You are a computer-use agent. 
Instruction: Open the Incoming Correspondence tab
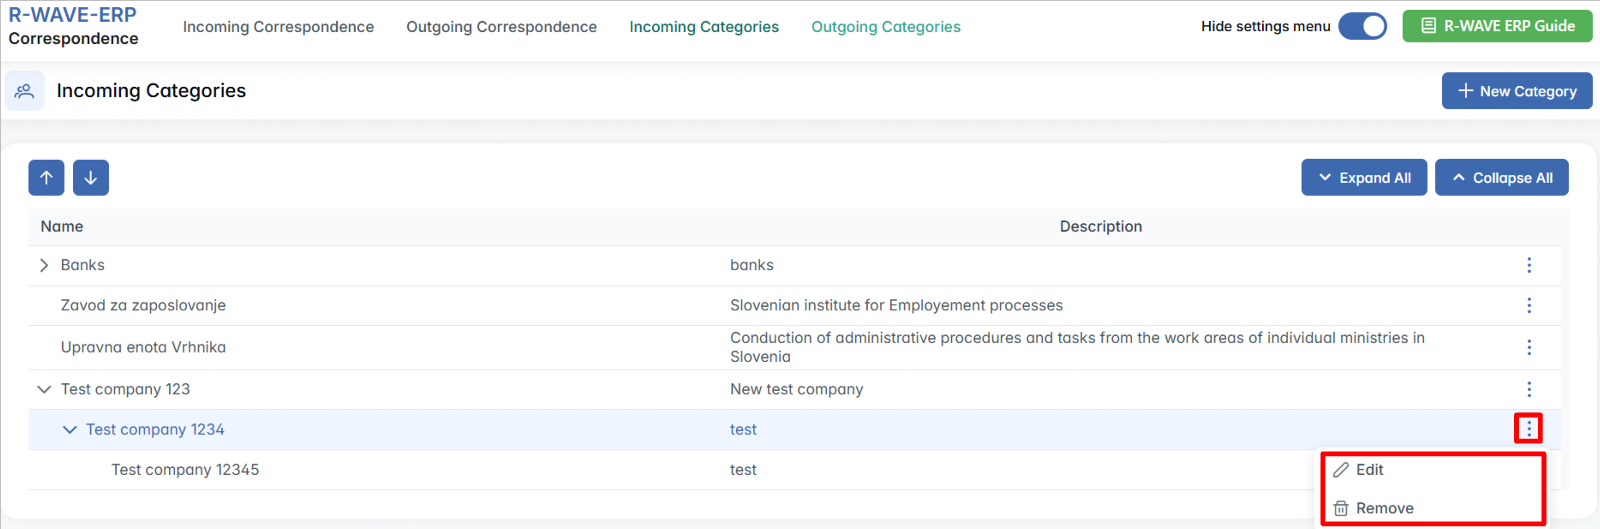click(x=278, y=27)
